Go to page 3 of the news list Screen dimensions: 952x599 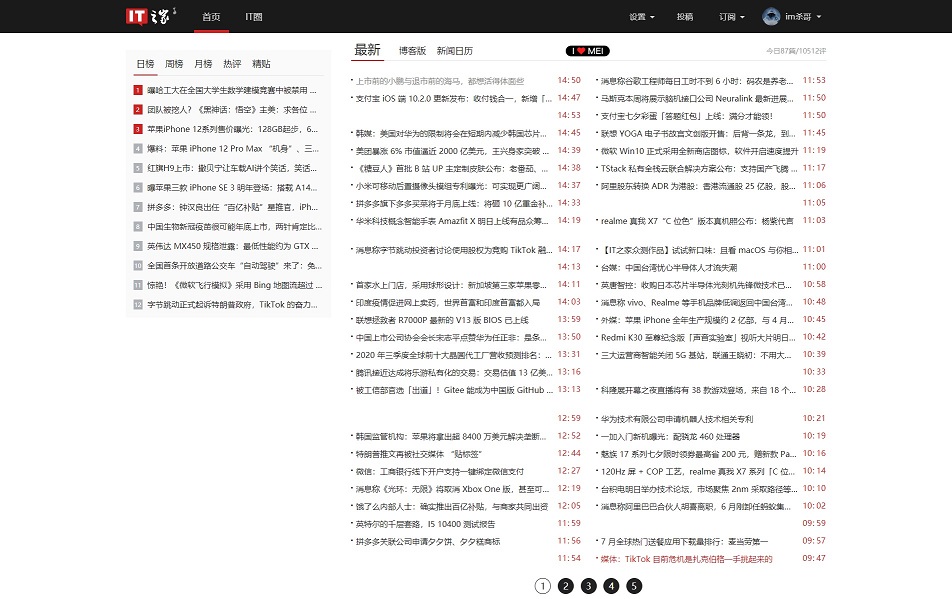tap(588, 586)
